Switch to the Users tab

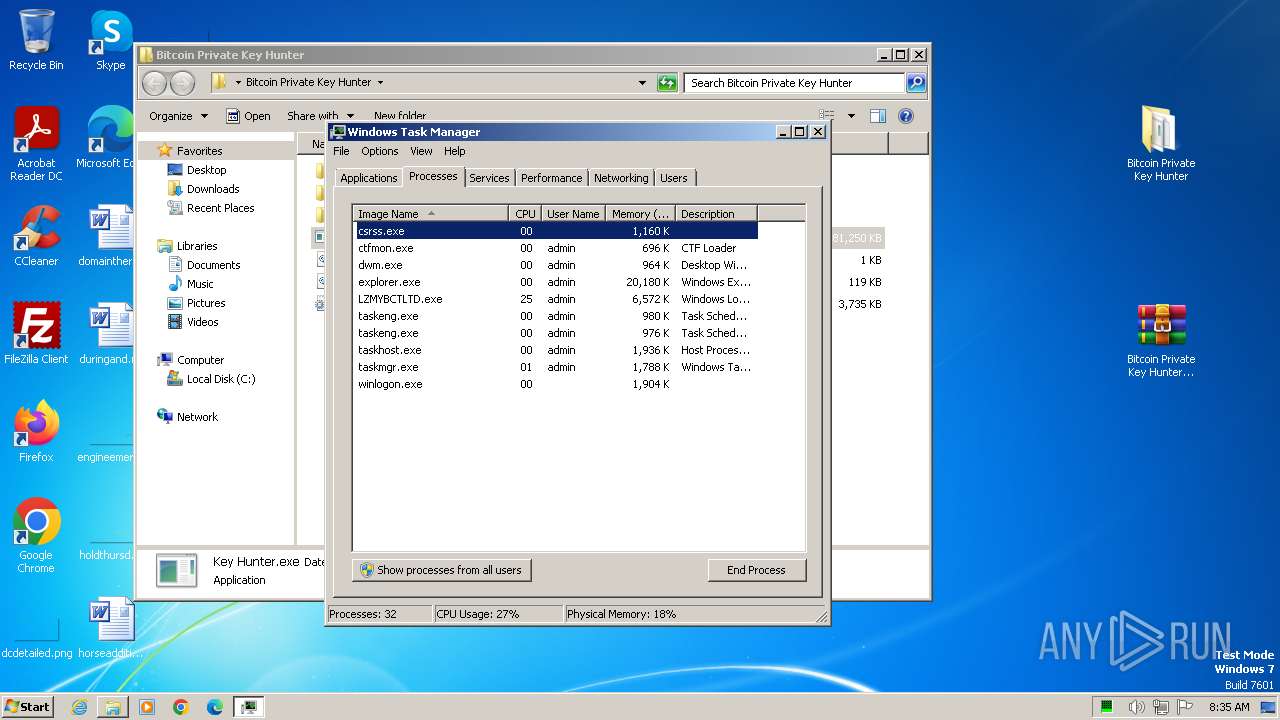tap(674, 178)
